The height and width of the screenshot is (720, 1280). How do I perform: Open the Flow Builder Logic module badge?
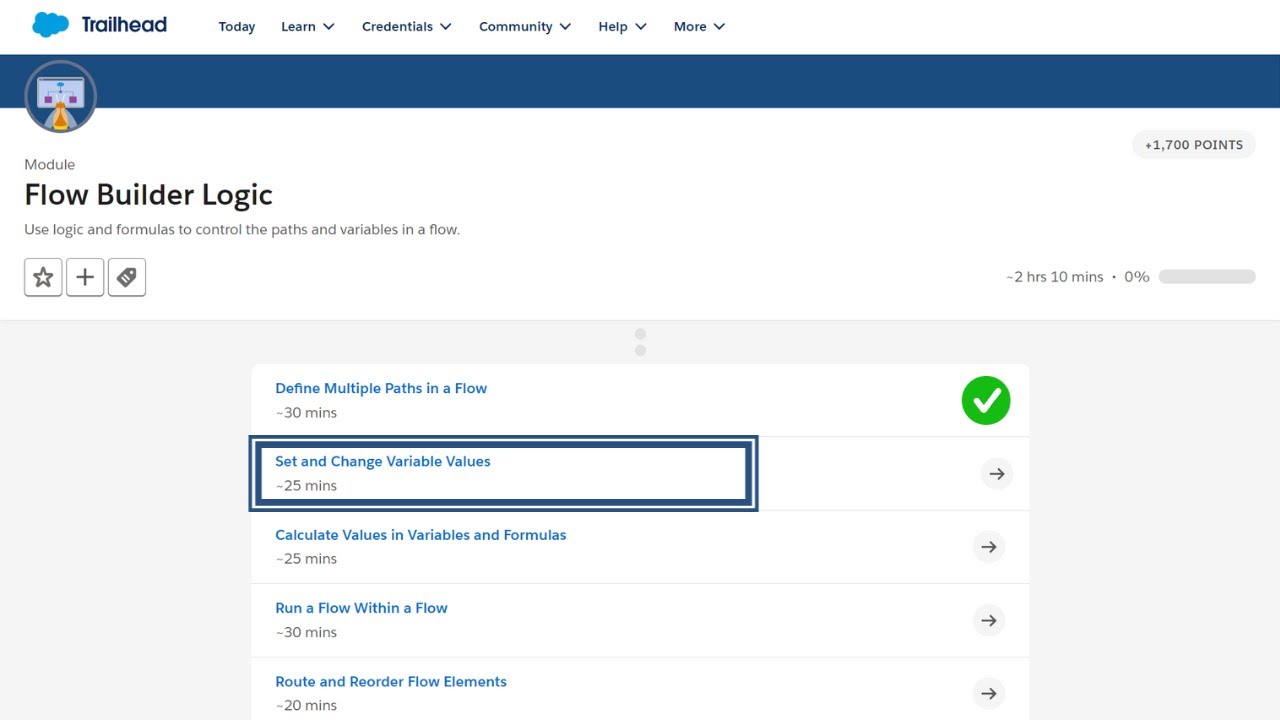(x=61, y=96)
